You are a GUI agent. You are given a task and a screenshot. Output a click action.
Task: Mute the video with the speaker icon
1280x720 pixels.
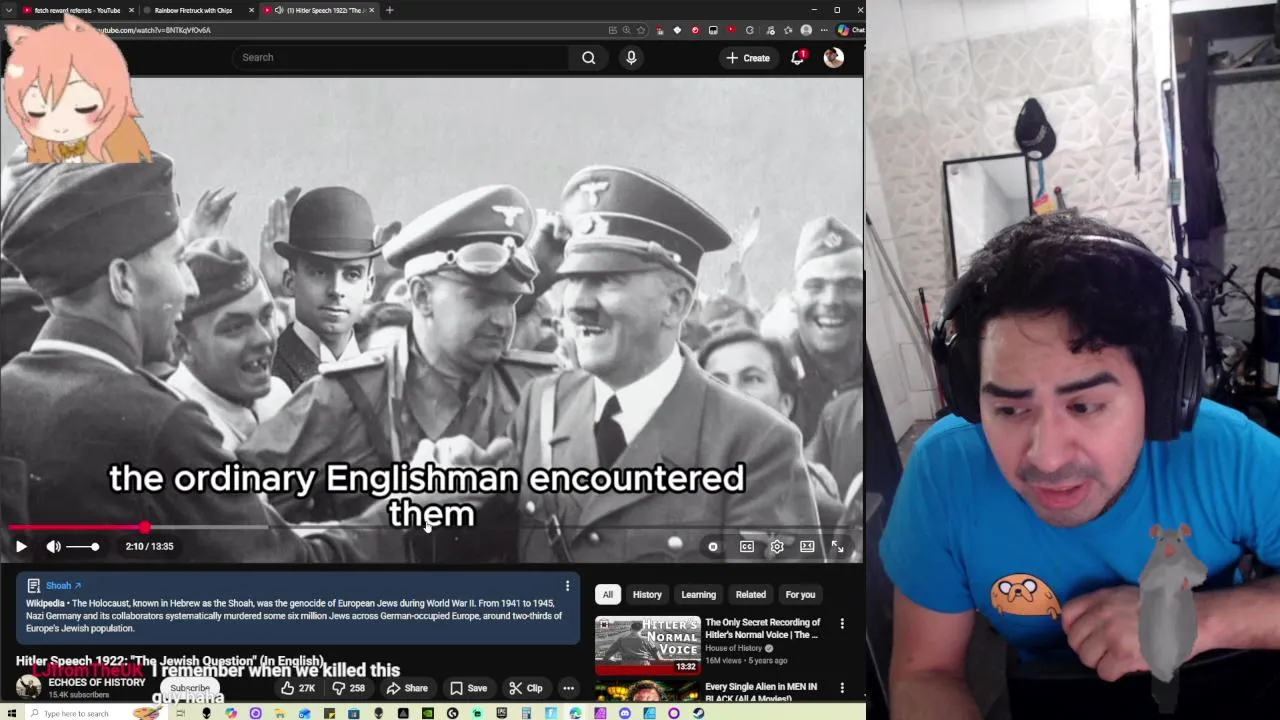point(54,546)
